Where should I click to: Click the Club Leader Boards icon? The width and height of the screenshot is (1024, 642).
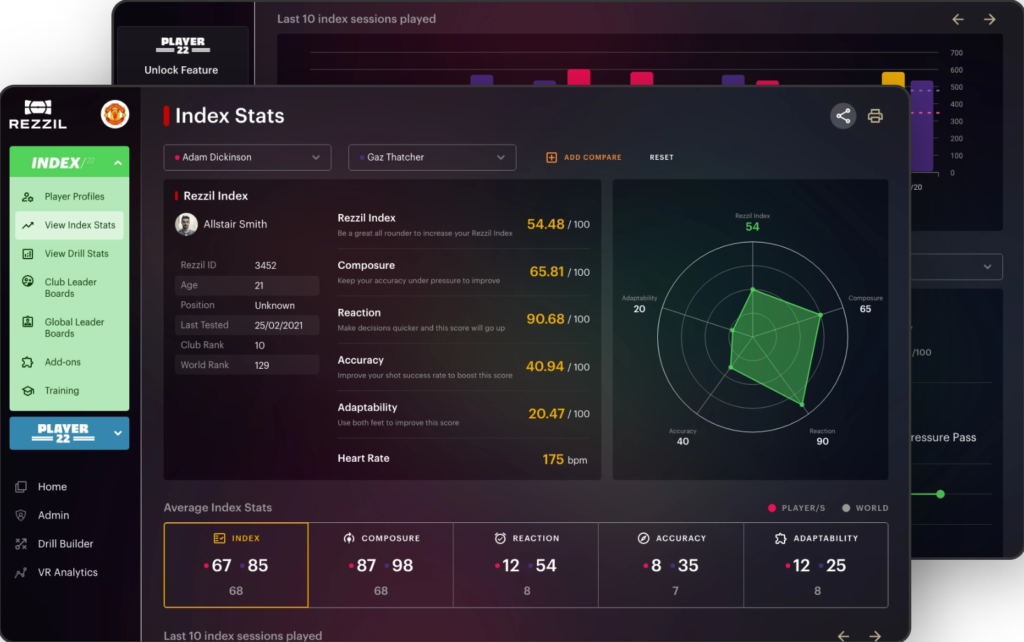point(27,281)
